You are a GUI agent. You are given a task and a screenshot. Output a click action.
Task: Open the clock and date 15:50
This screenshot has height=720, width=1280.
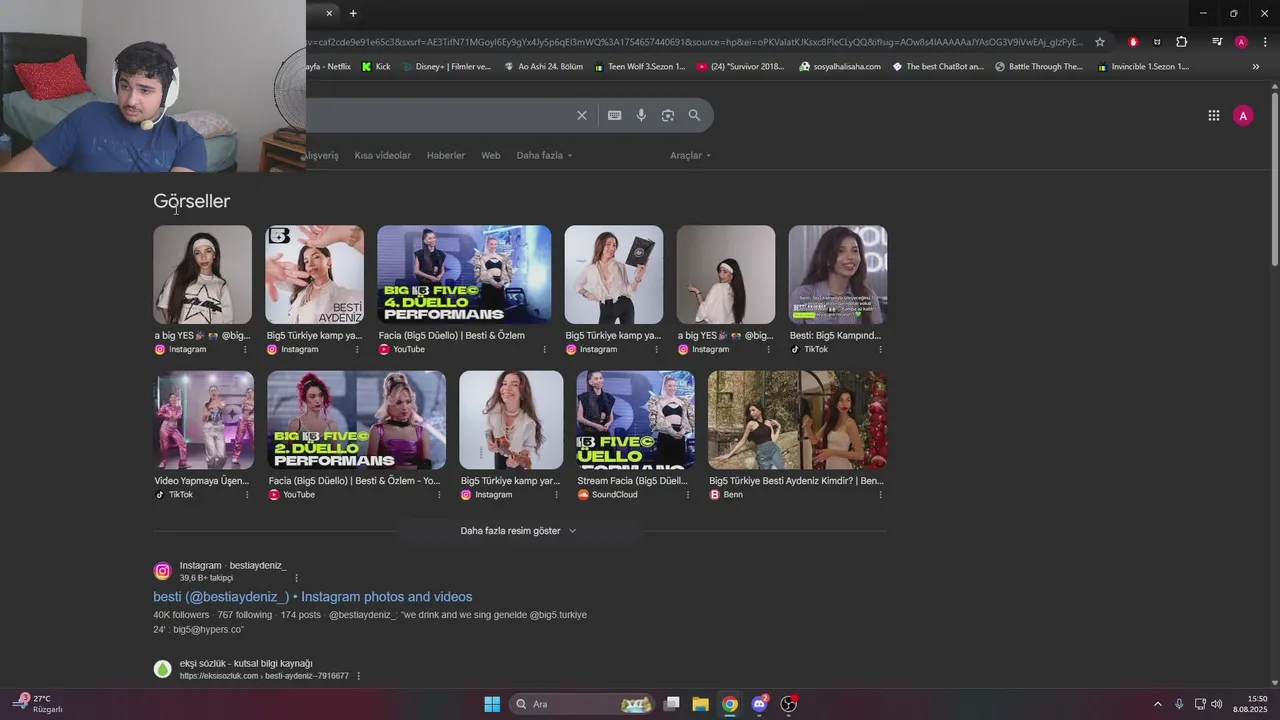(x=1250, y=704)
